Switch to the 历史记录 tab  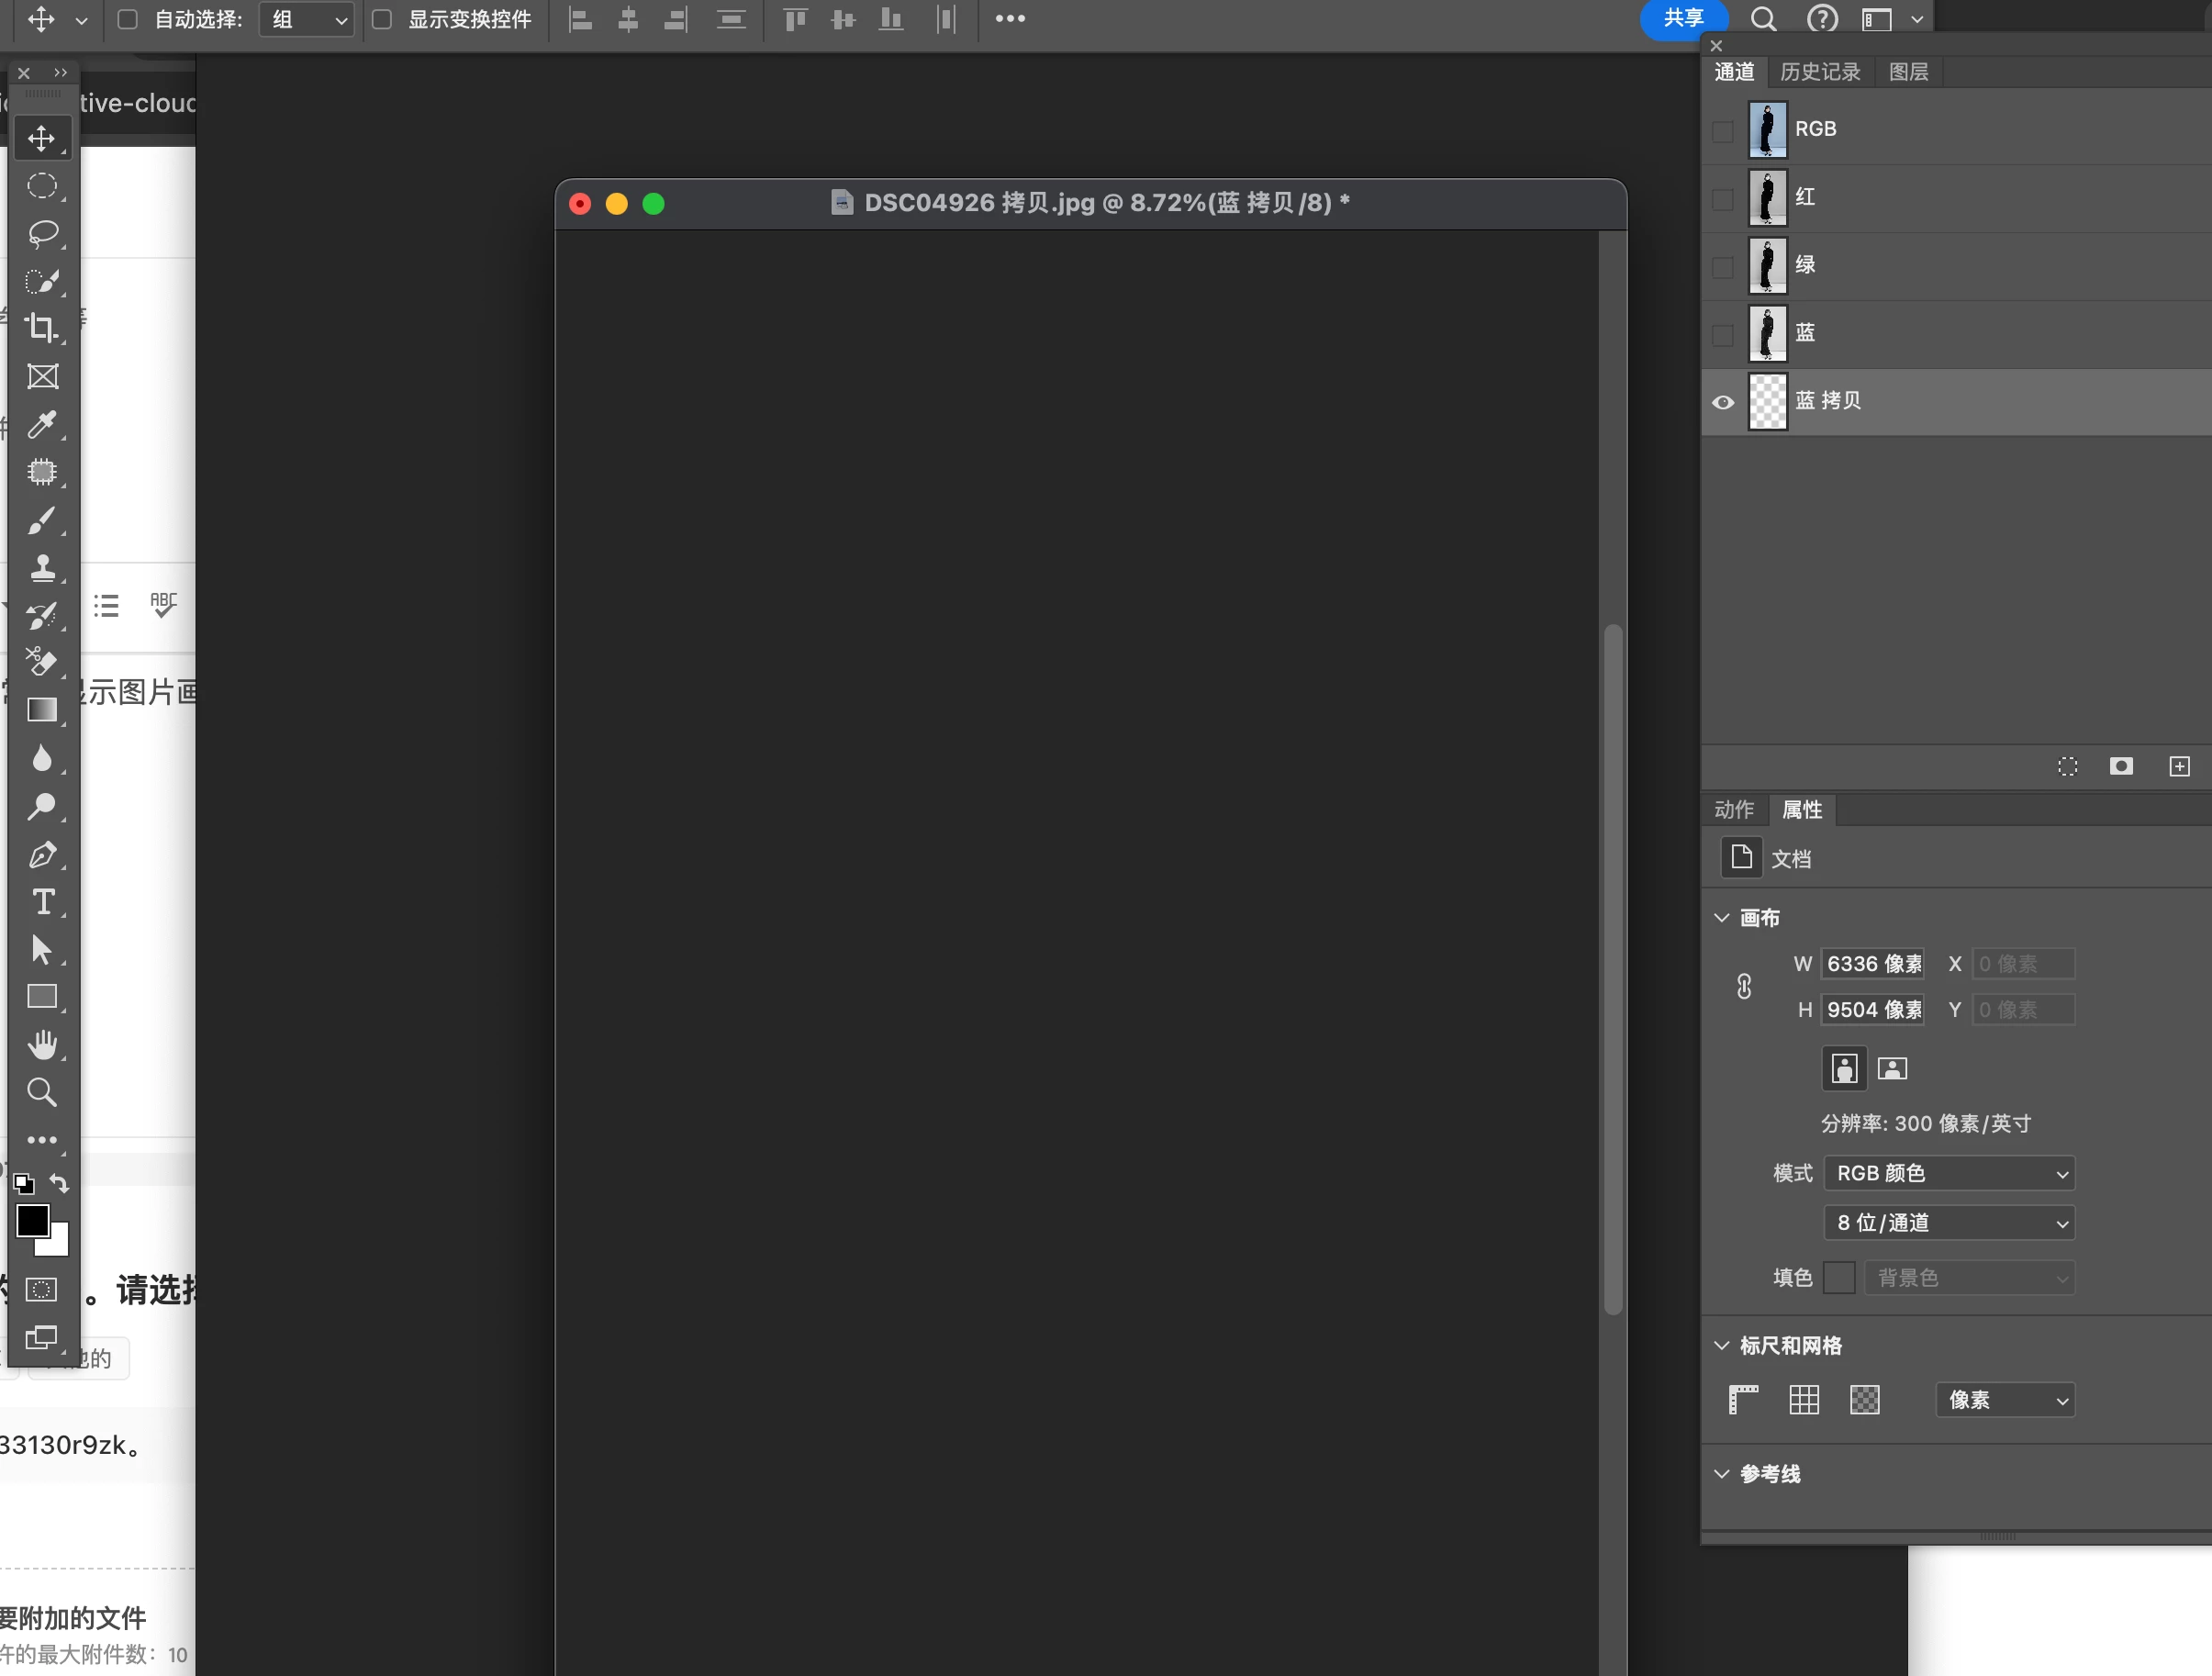(1820, 72)
